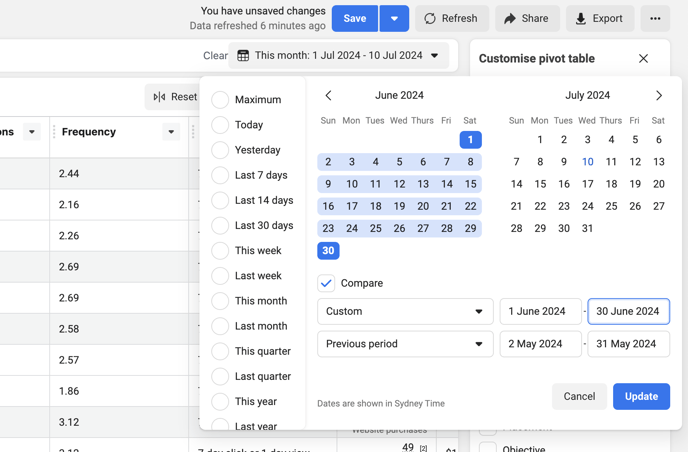Click the 31 May 2024 comparison end field
Viewport: 688px width, 452px height.
point(628,344)
